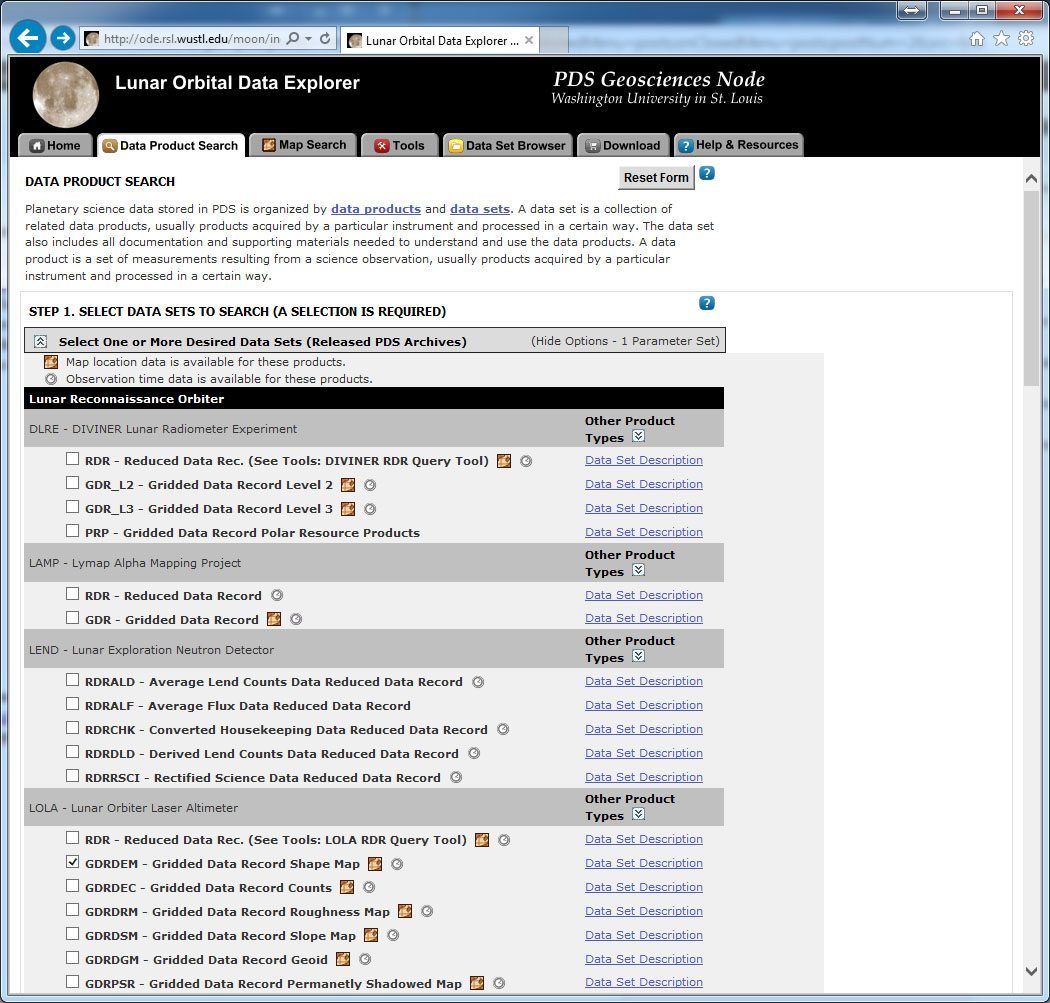Open the Tools tab
The height and width of the screenshot is (1003, 1050).
(399, 145)
